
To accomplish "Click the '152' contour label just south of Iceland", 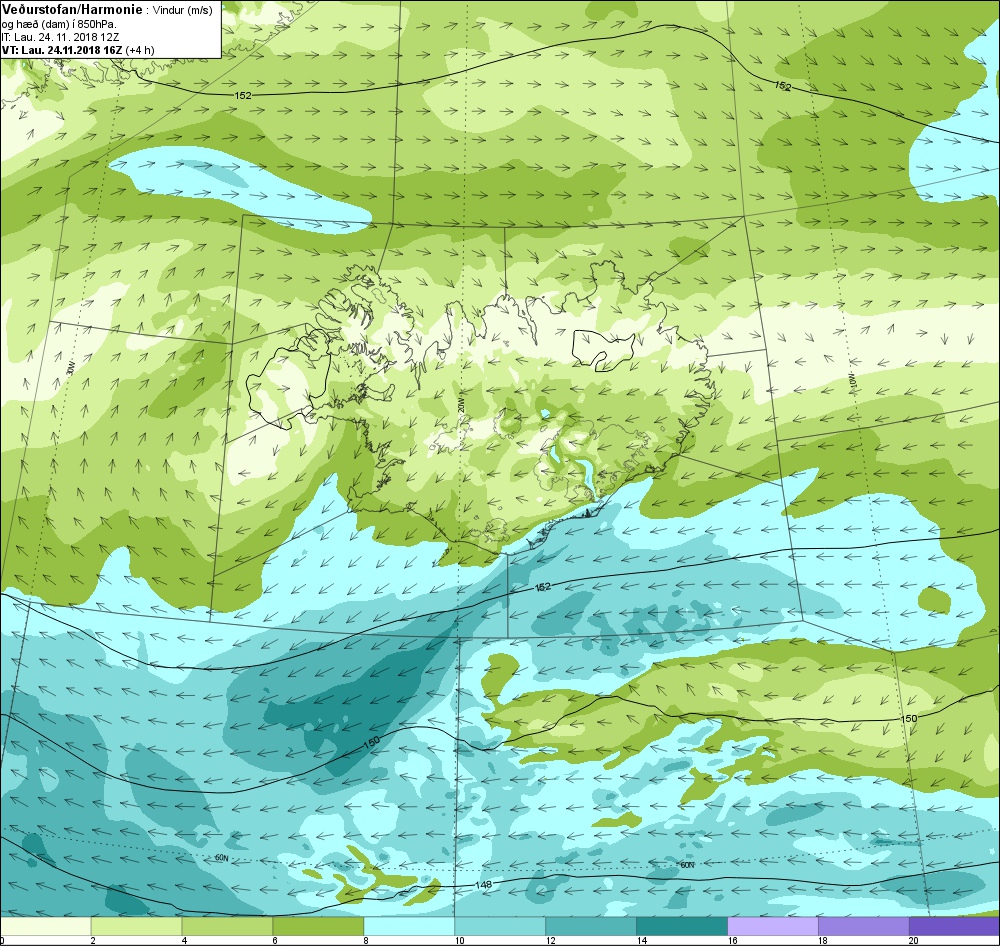I will pos(543,586).
